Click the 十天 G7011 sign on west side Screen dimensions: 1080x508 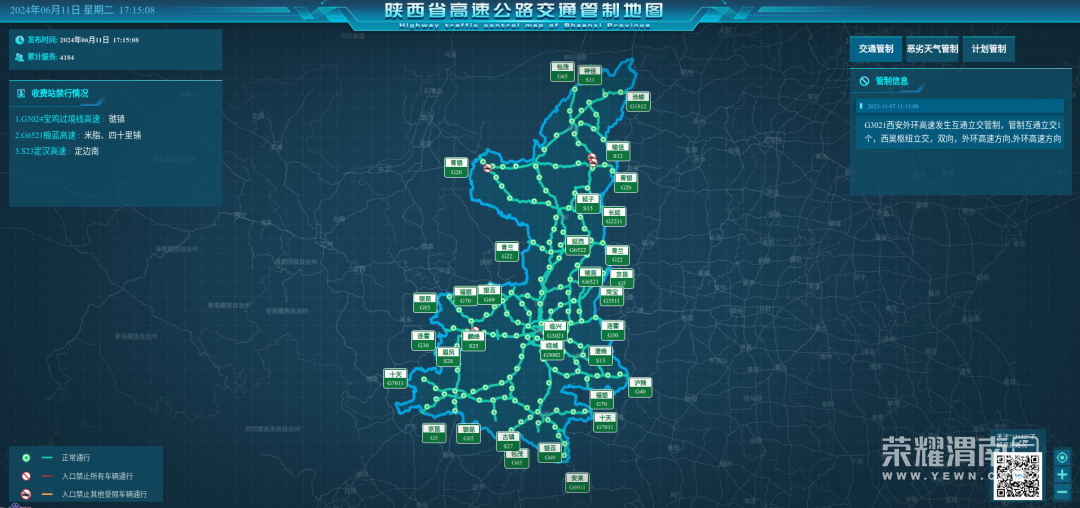pos(395,378)
